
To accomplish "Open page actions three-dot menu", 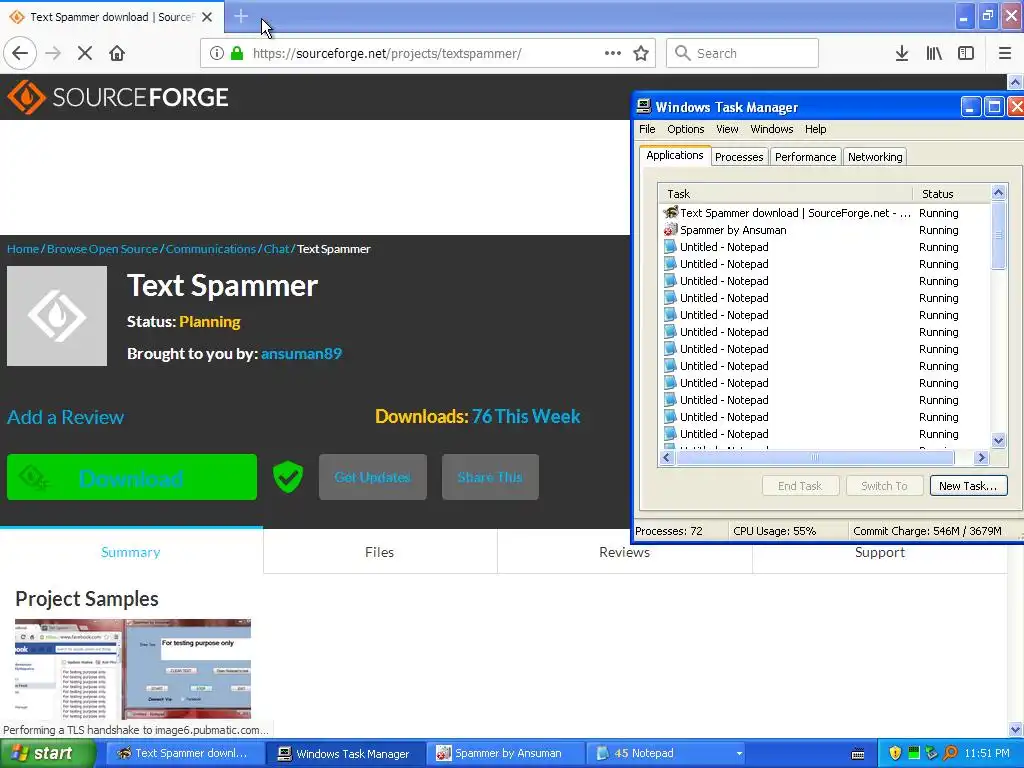I will (x=613, y=54).
